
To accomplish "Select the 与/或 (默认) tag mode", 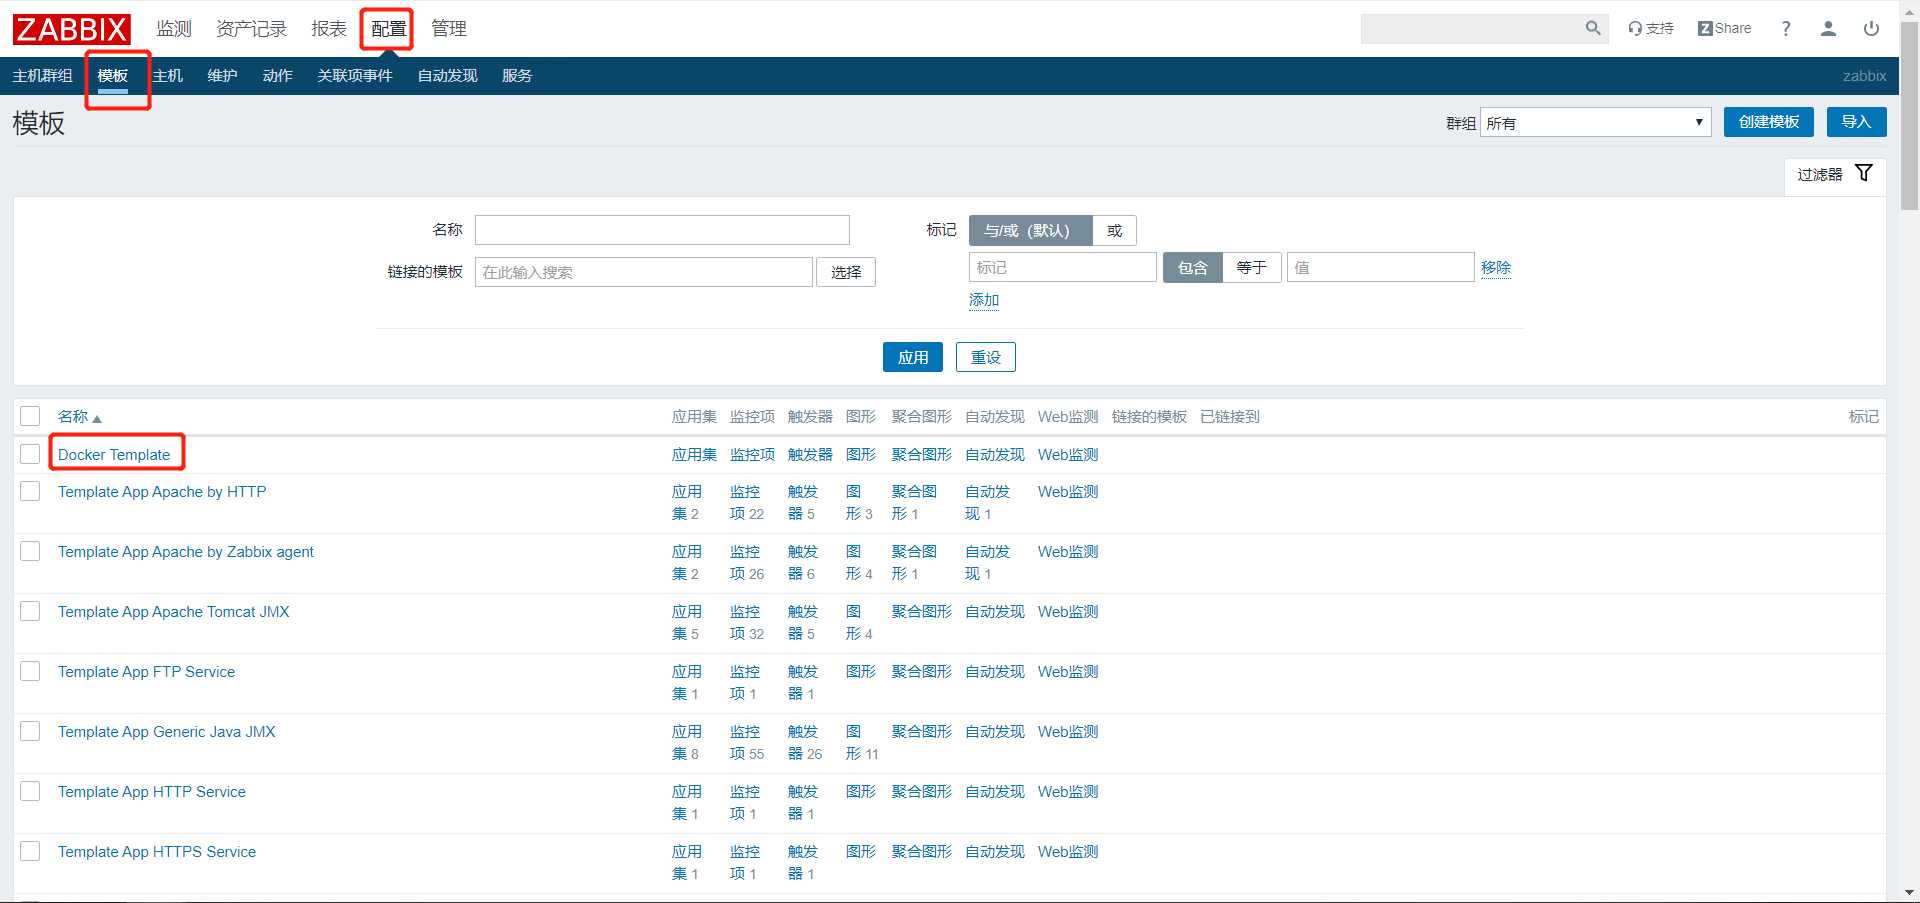I will (1030, 231).
